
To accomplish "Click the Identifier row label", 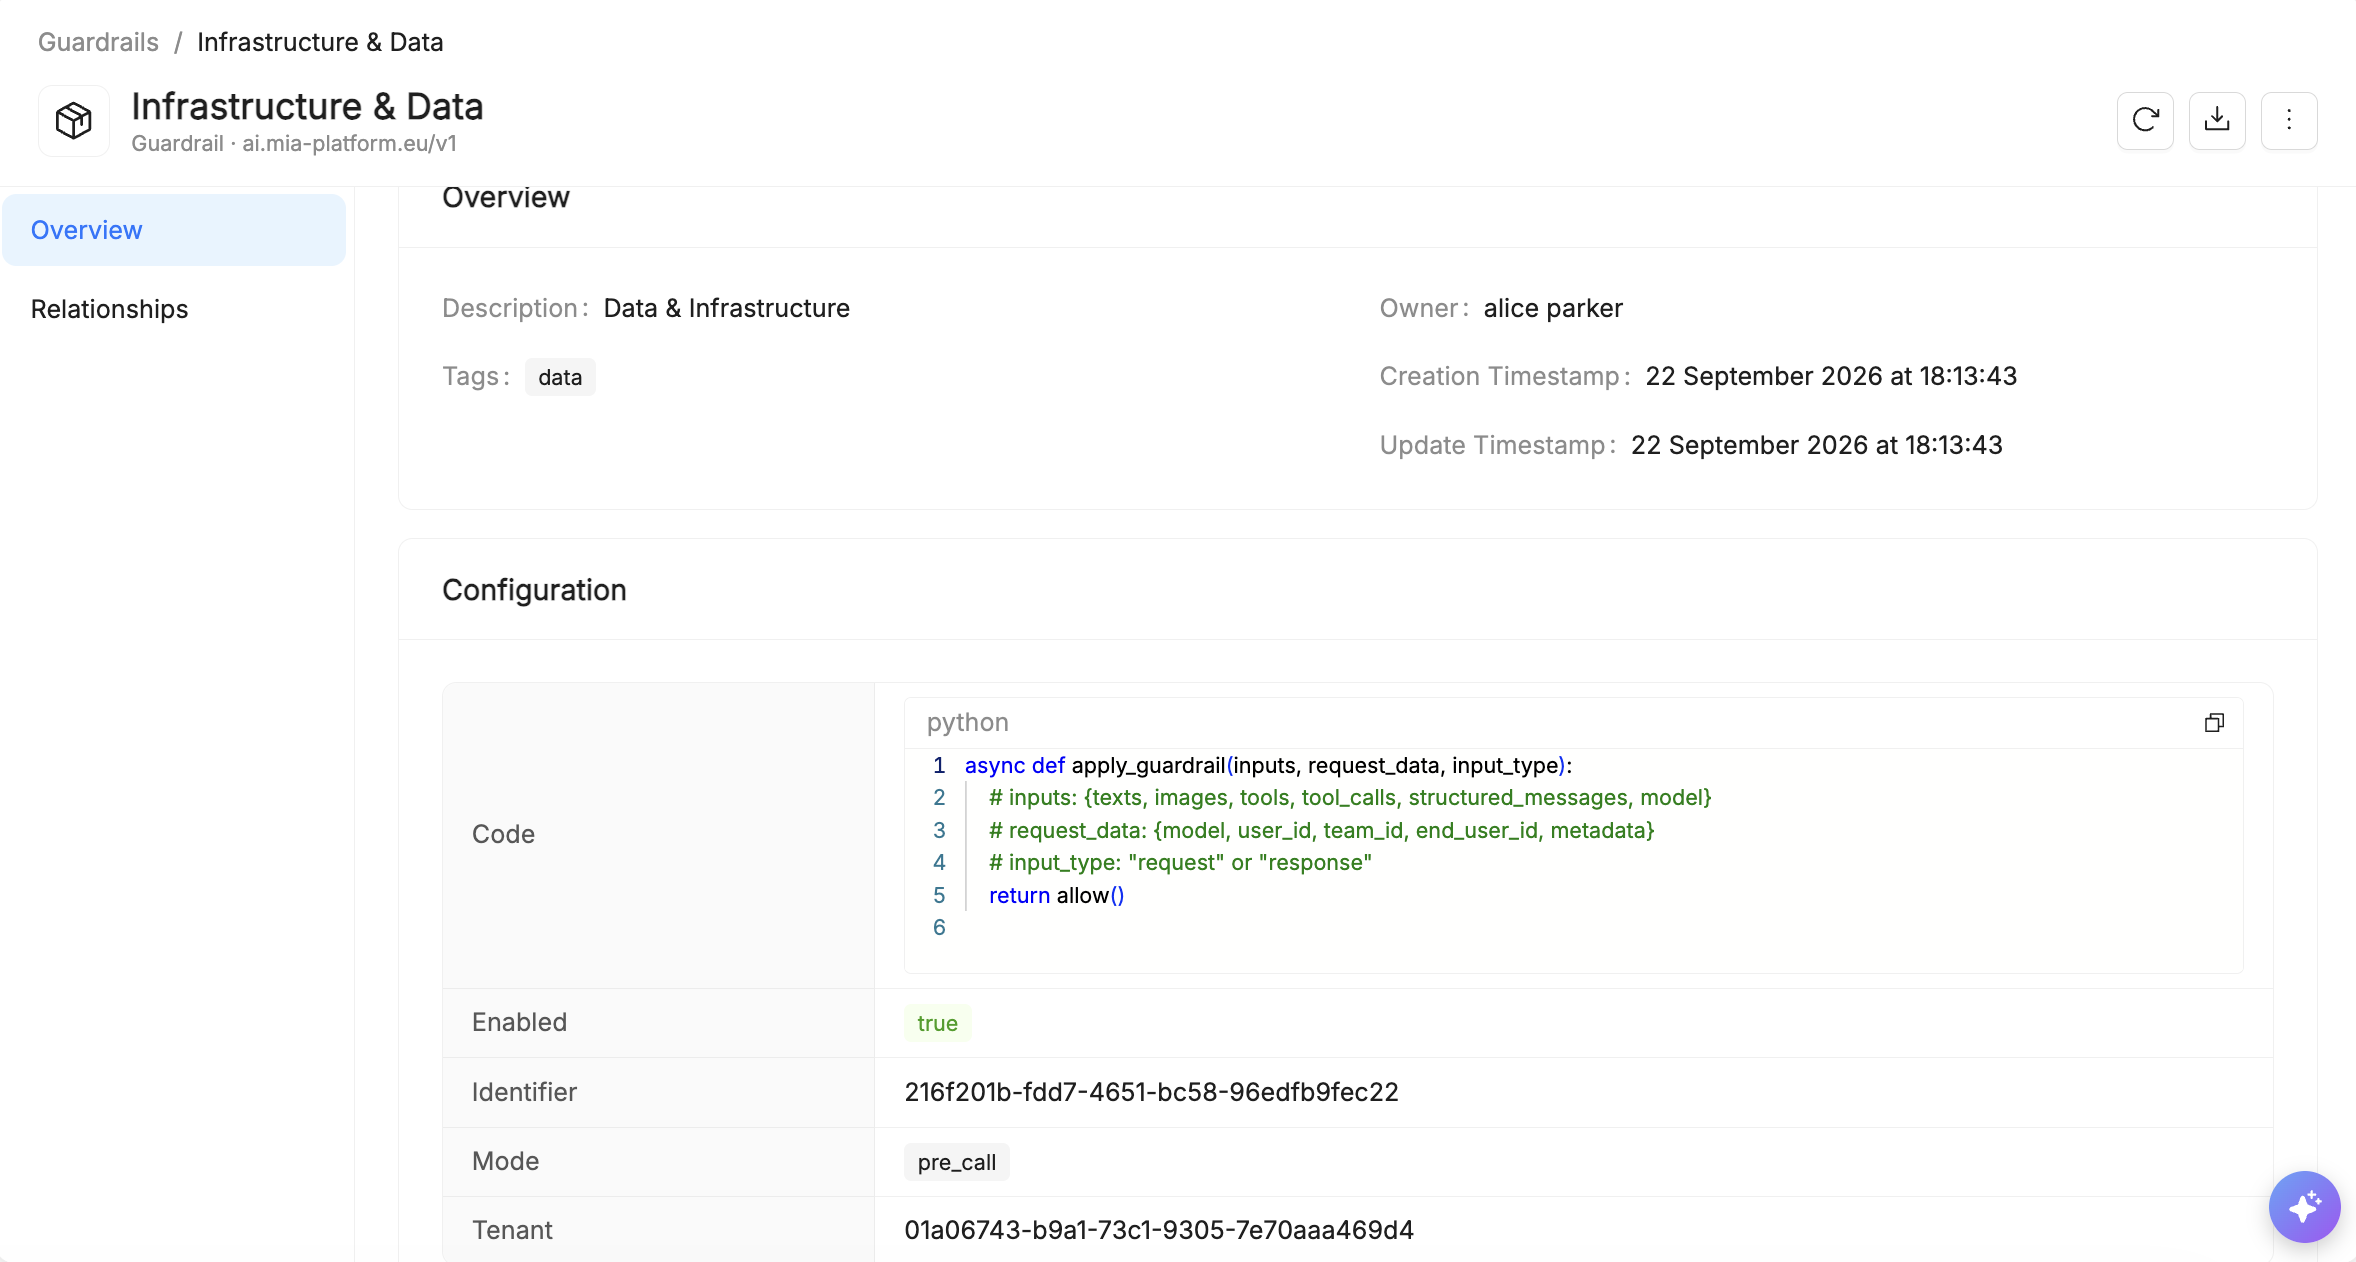I will click(x=524, y=1092).
